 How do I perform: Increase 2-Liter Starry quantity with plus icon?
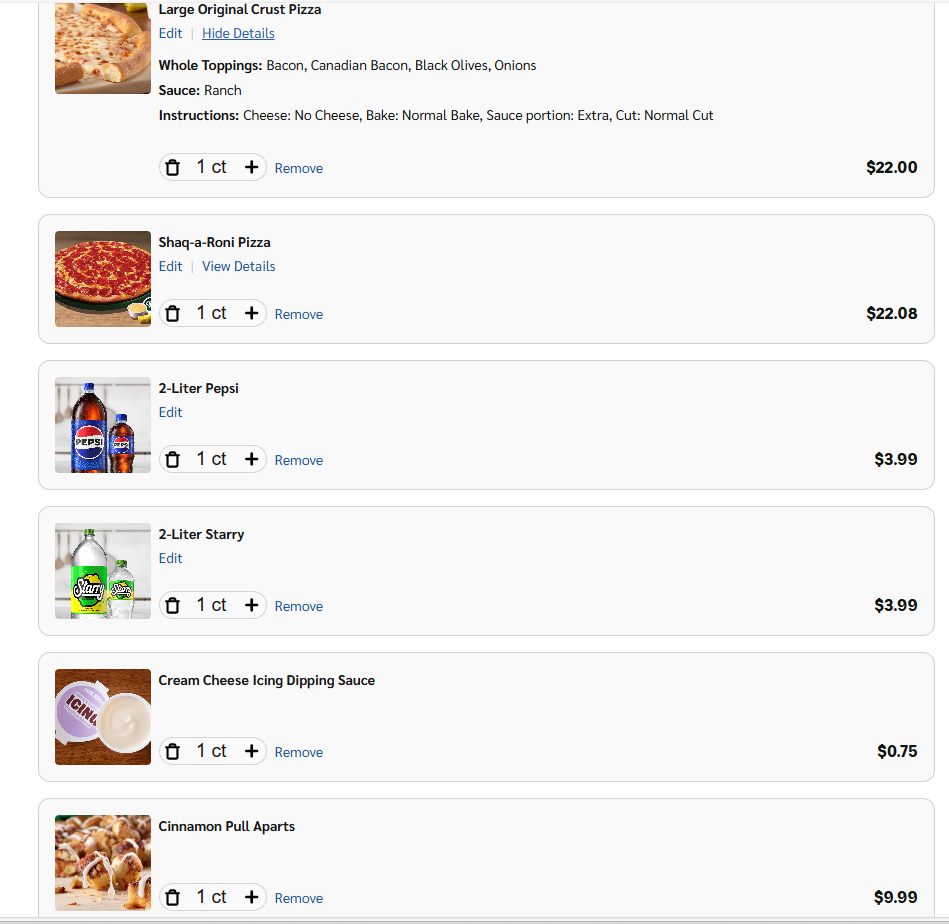[251, 606]
